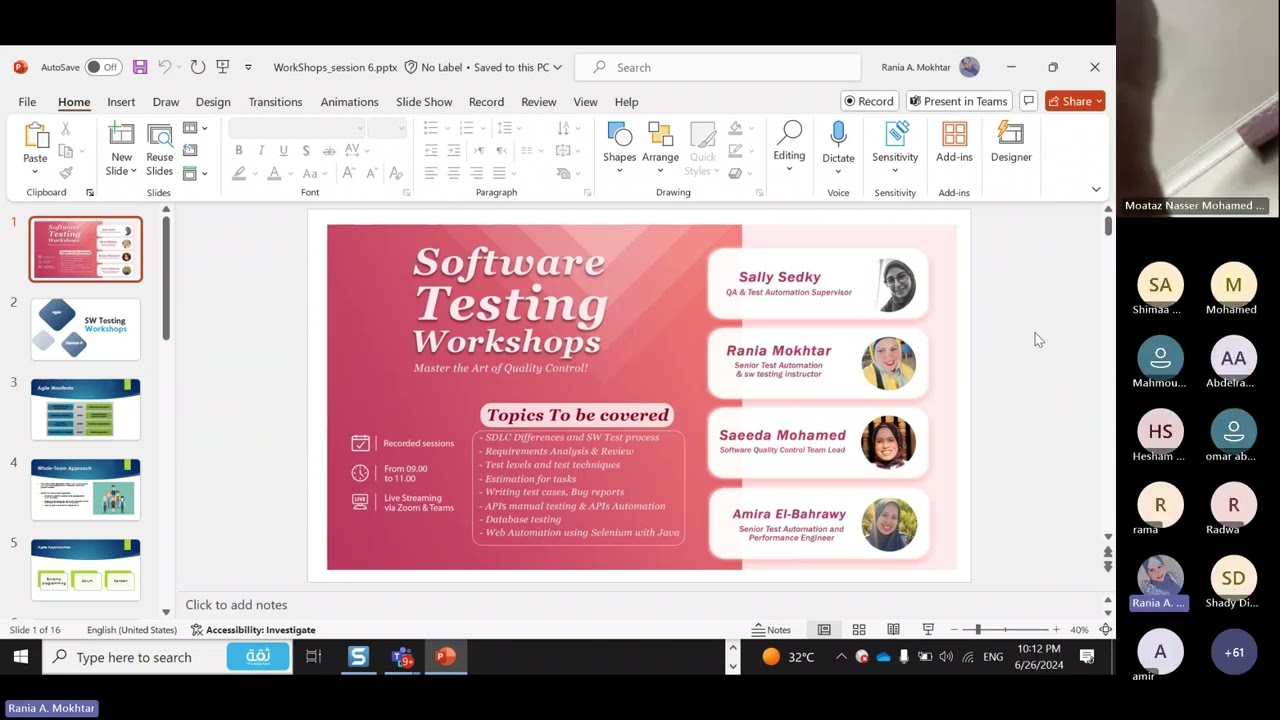The height and width of the screenshot is (720, 1280).
Task: Toggle text Shadow formatting
Action: [307, 151]
